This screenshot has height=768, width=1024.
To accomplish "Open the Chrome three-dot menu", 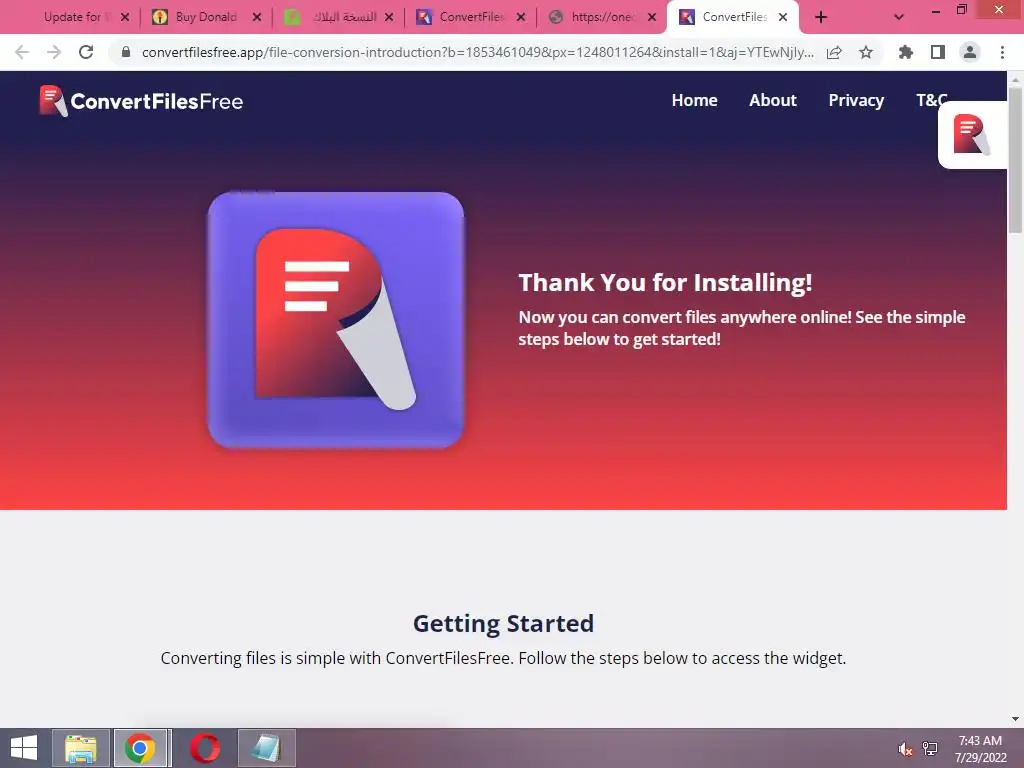I will click(x=1002, y=52).
